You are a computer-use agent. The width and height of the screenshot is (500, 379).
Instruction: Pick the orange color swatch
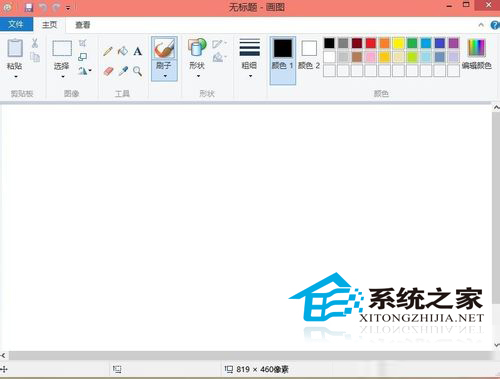point(384,43)
